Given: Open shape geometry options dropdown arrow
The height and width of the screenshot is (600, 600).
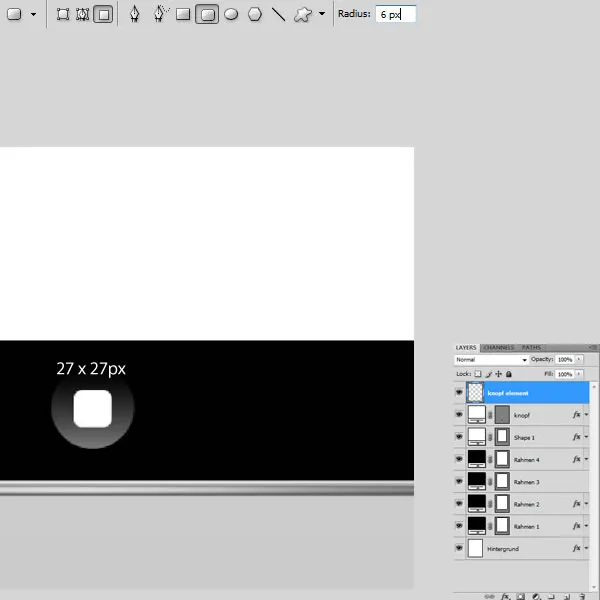Looking at the screenshot, I should (x=322, y=15).
